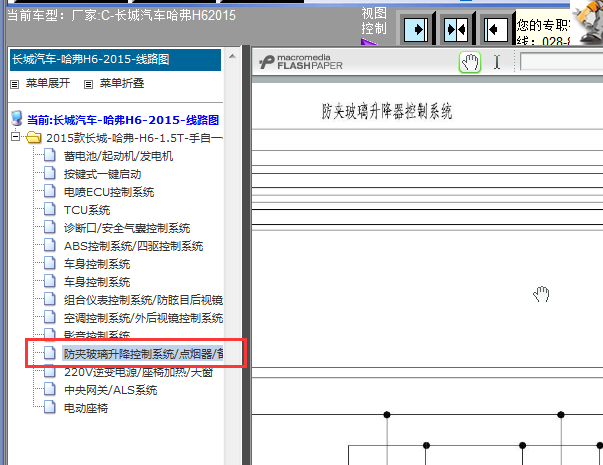Viewport: 603px width, 465px height.
Task: Click the collapse-left view control arrow button
Action: [496, 29]
